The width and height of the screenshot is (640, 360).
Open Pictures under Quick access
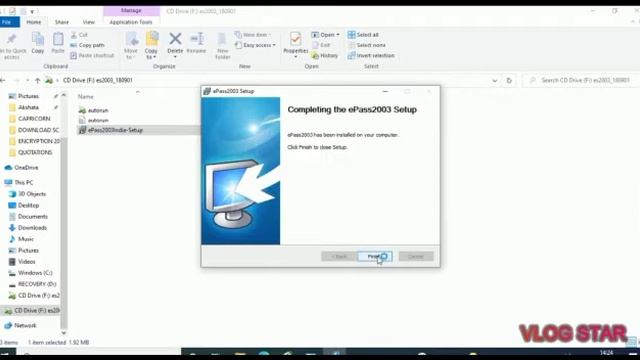point(28,96)
